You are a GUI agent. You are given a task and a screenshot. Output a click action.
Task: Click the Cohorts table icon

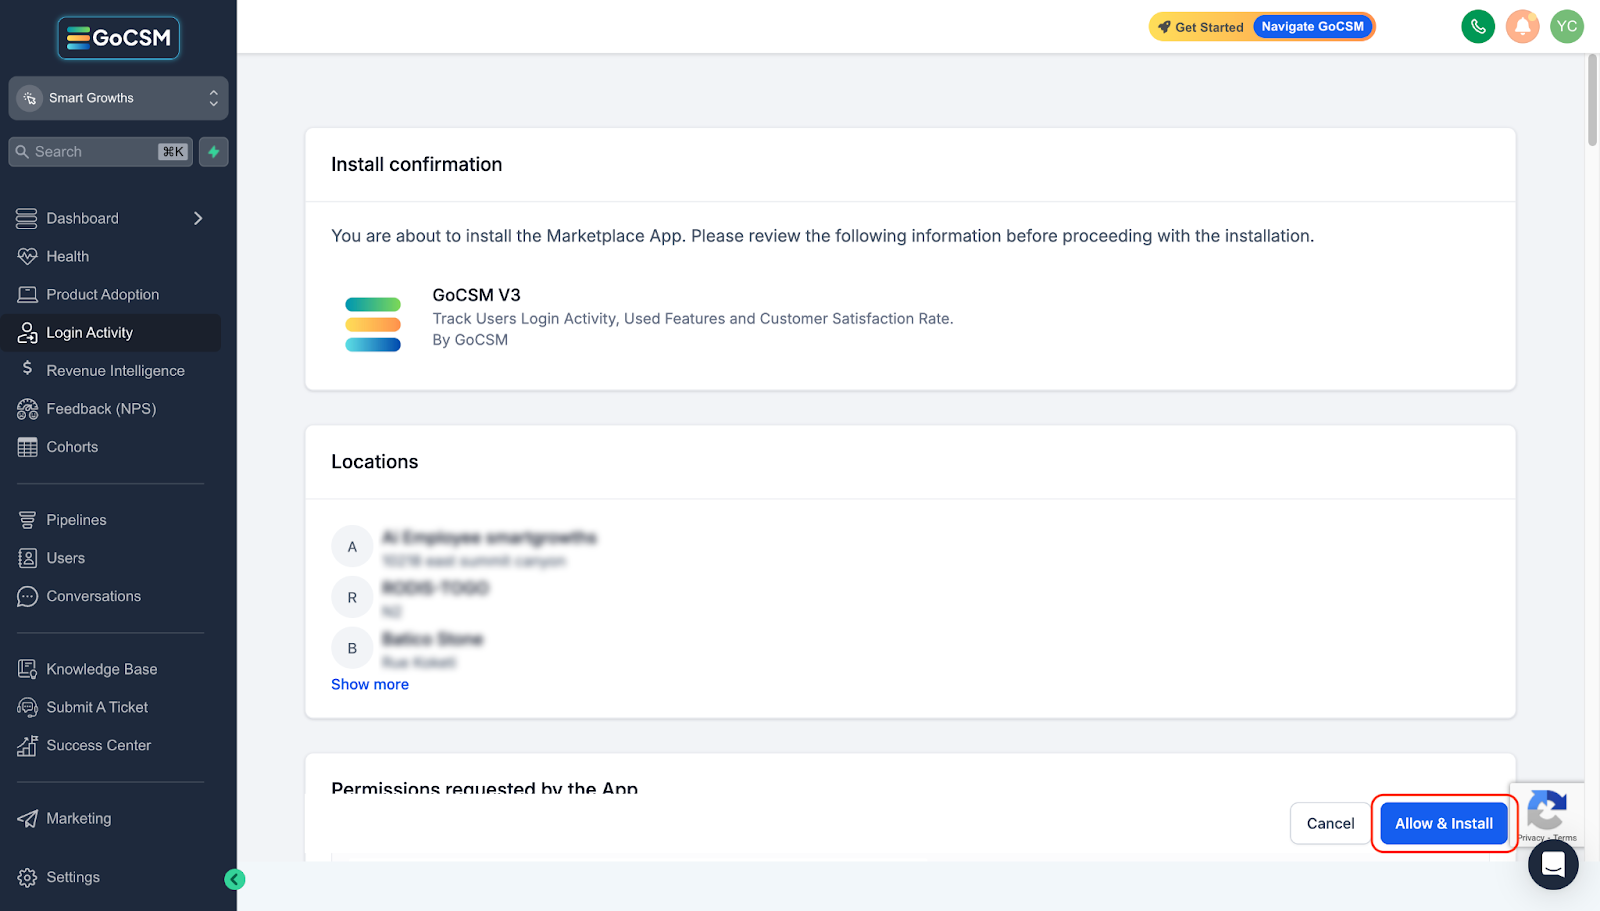[27, 446]
